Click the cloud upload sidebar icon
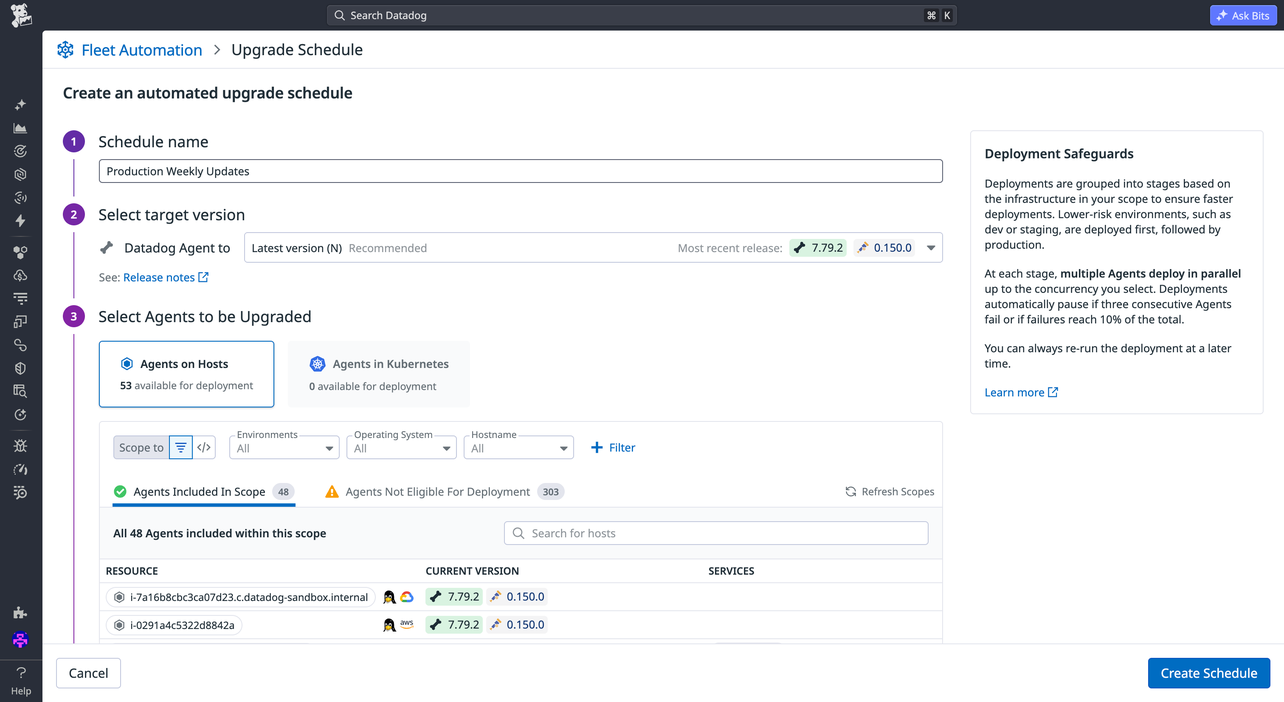This screenshot has width=1284, height=702. pos(20,275)
